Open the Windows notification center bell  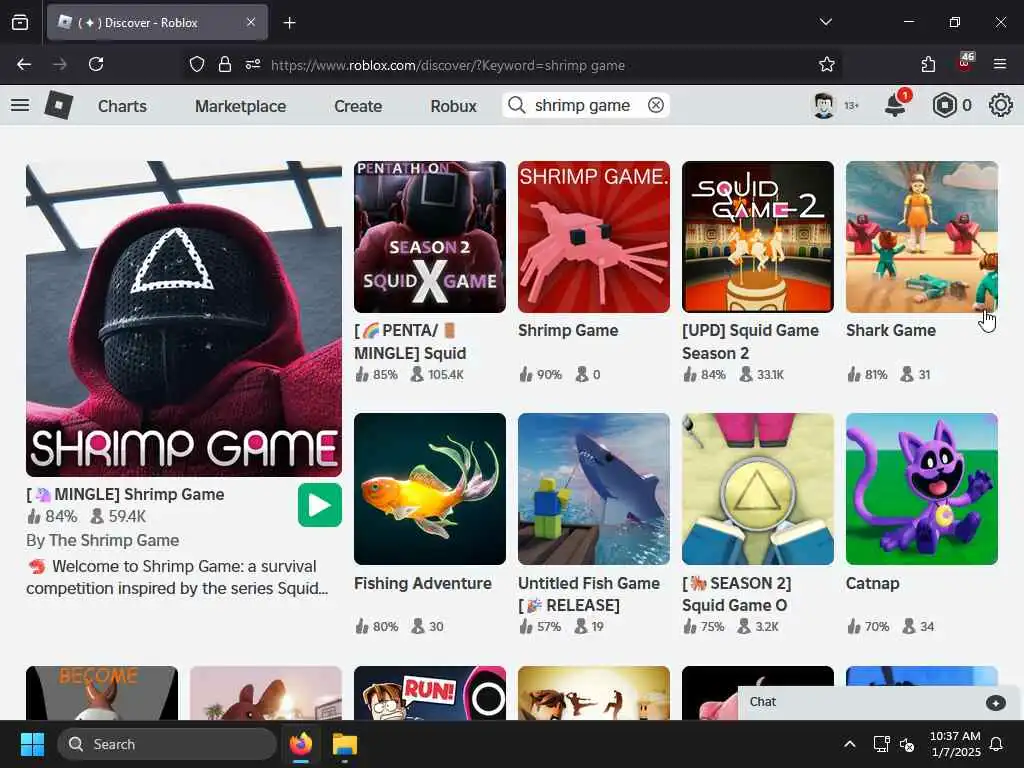[x=996, y=744]
